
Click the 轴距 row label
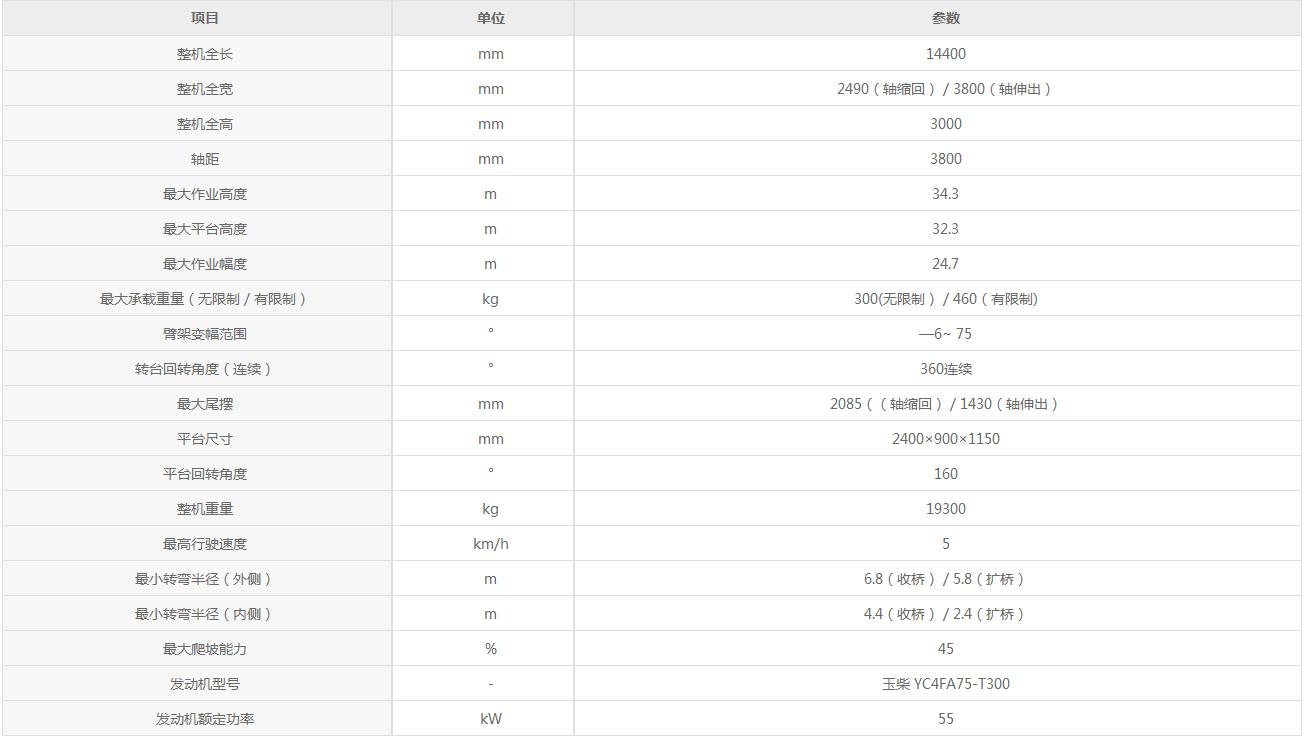coord(205,159)
